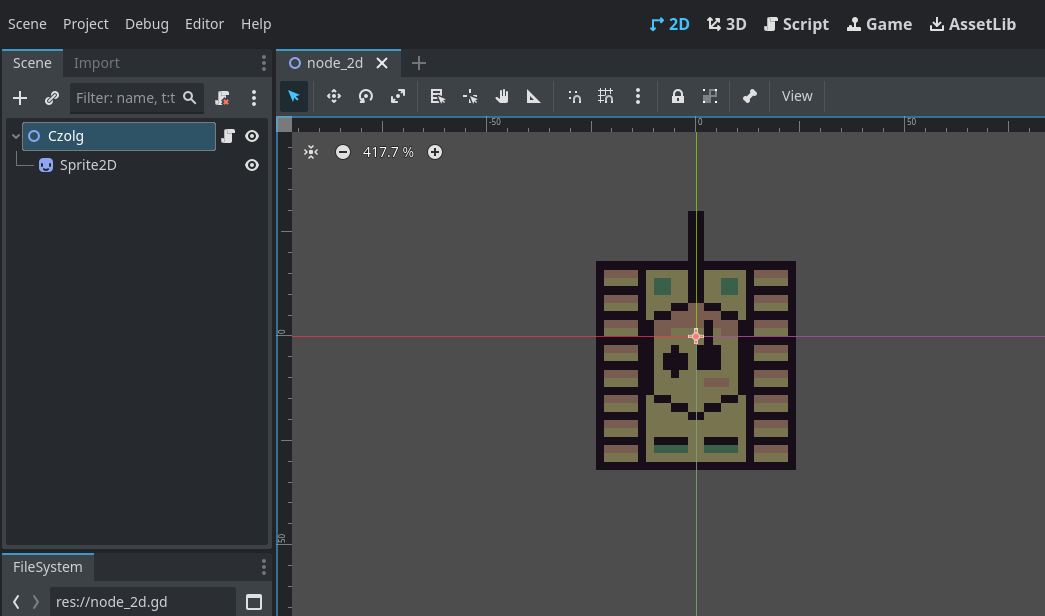Viewport: 1045px width, 616px height.
Task: Open the Project menu
Action: pos(86,24)
